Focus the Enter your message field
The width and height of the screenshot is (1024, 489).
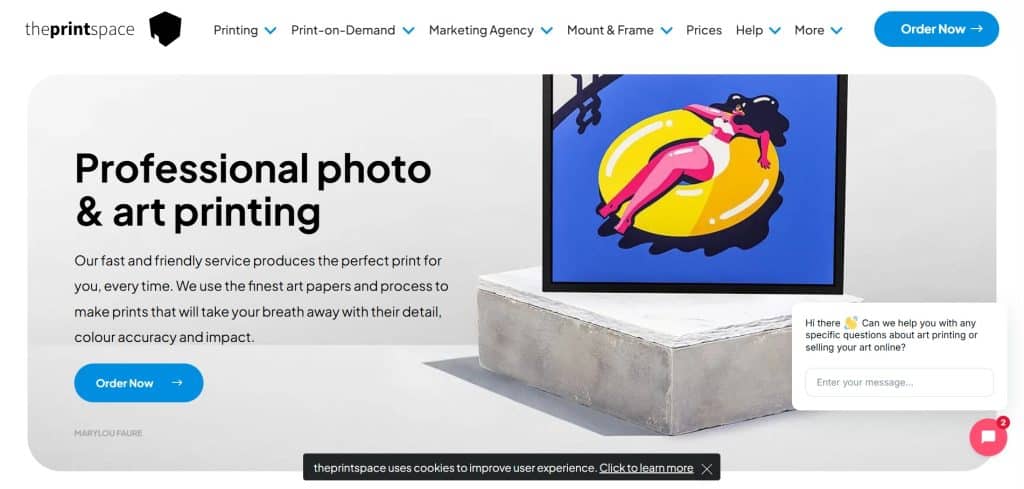(x=899, y=383)
